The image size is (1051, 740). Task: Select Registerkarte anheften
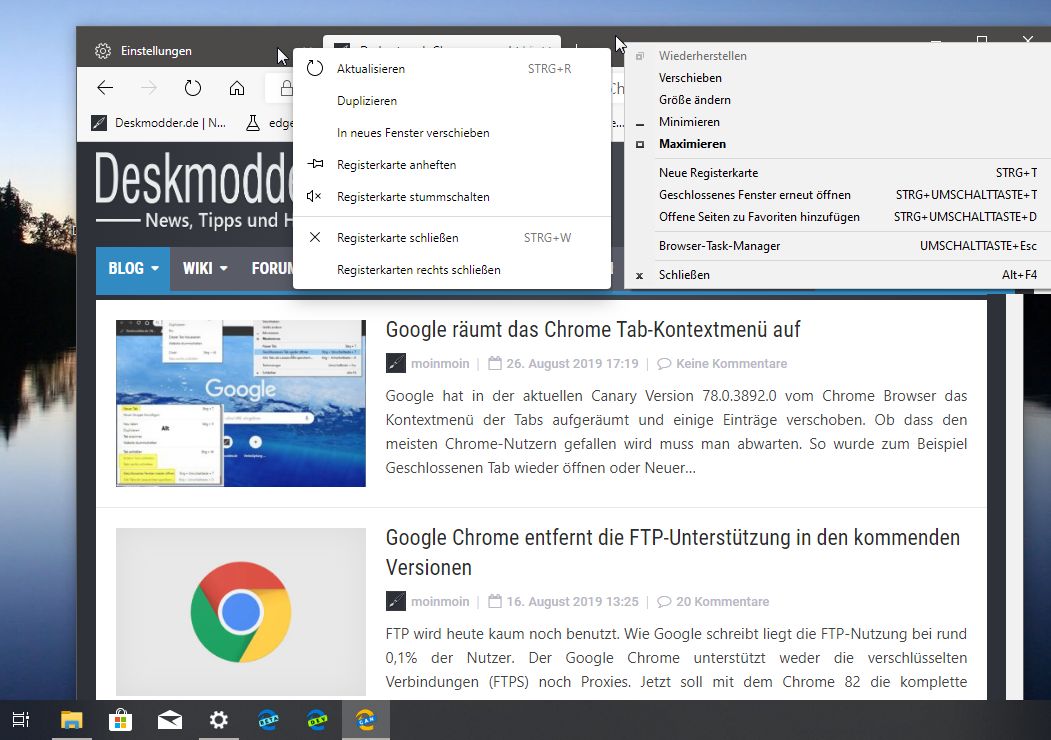(452, 165)
